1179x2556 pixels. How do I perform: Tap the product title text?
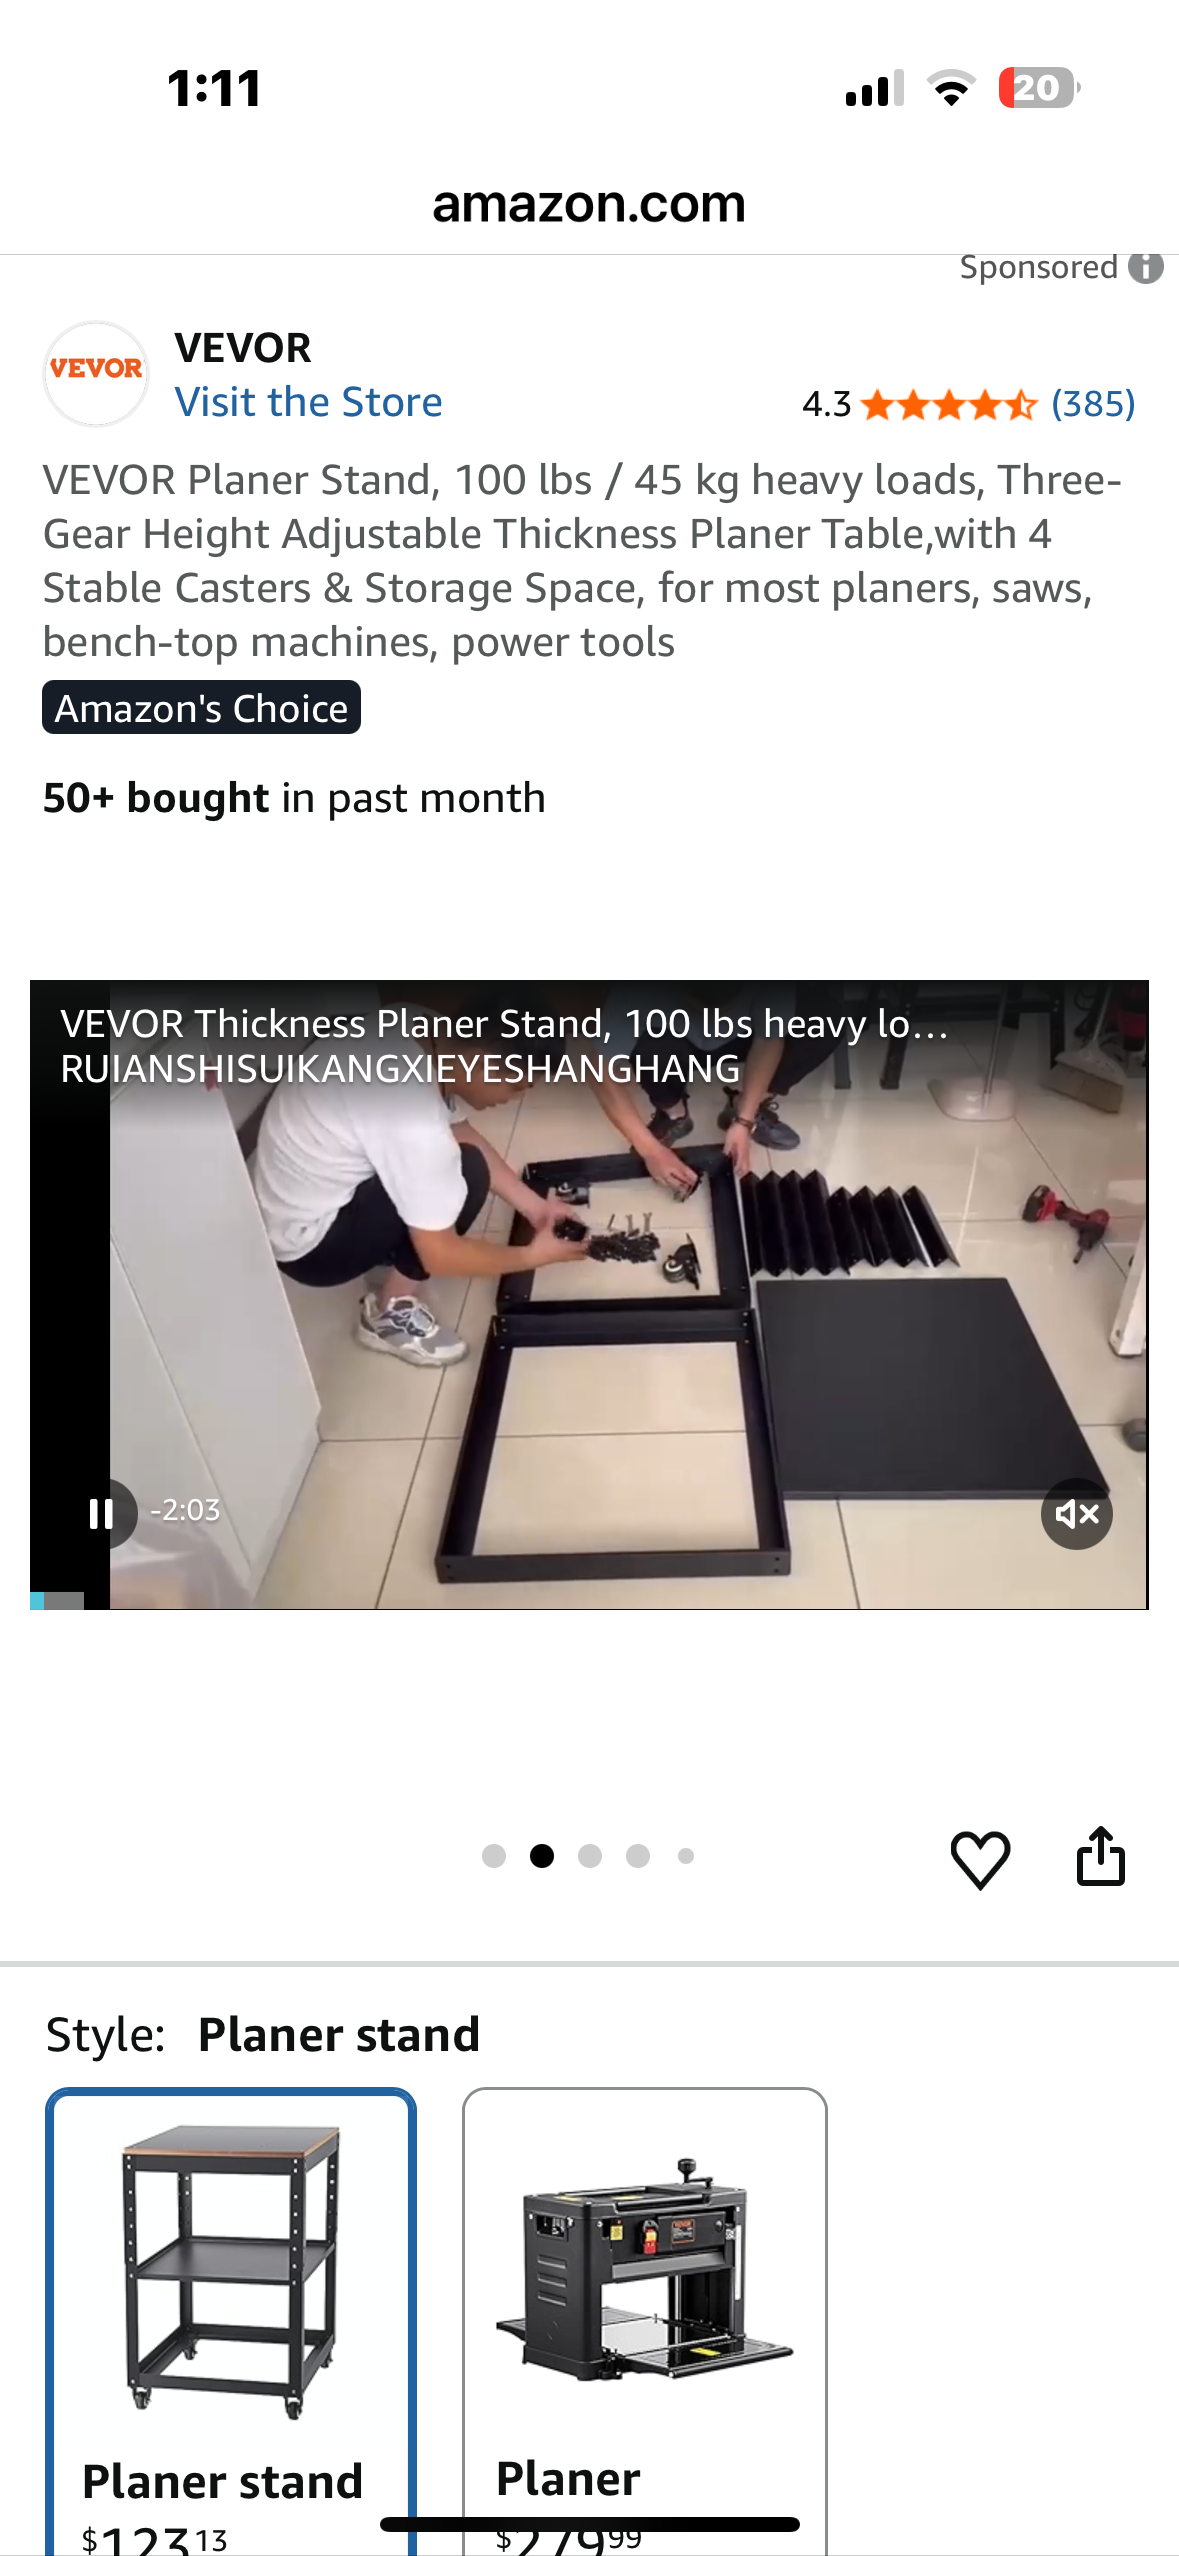tap(582, 561)
